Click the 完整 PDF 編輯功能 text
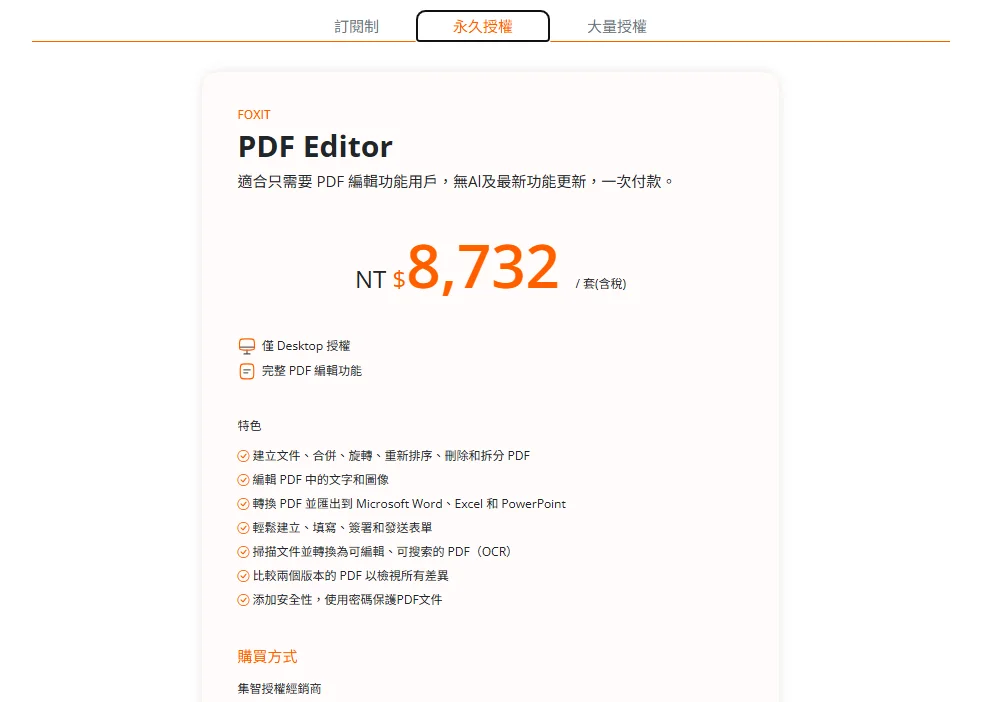The height and width of the screenshot is (702, 985). (312, 371)
